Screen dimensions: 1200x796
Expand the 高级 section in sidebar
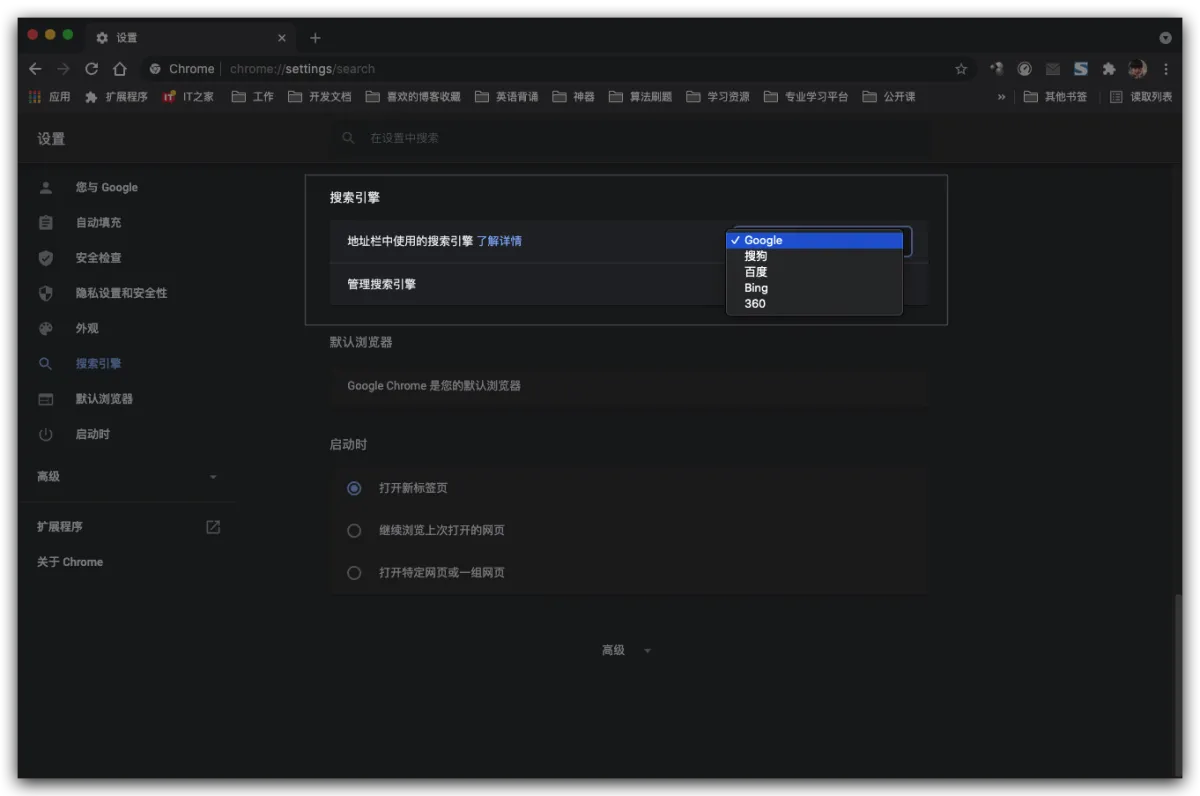tap(128, 477)
